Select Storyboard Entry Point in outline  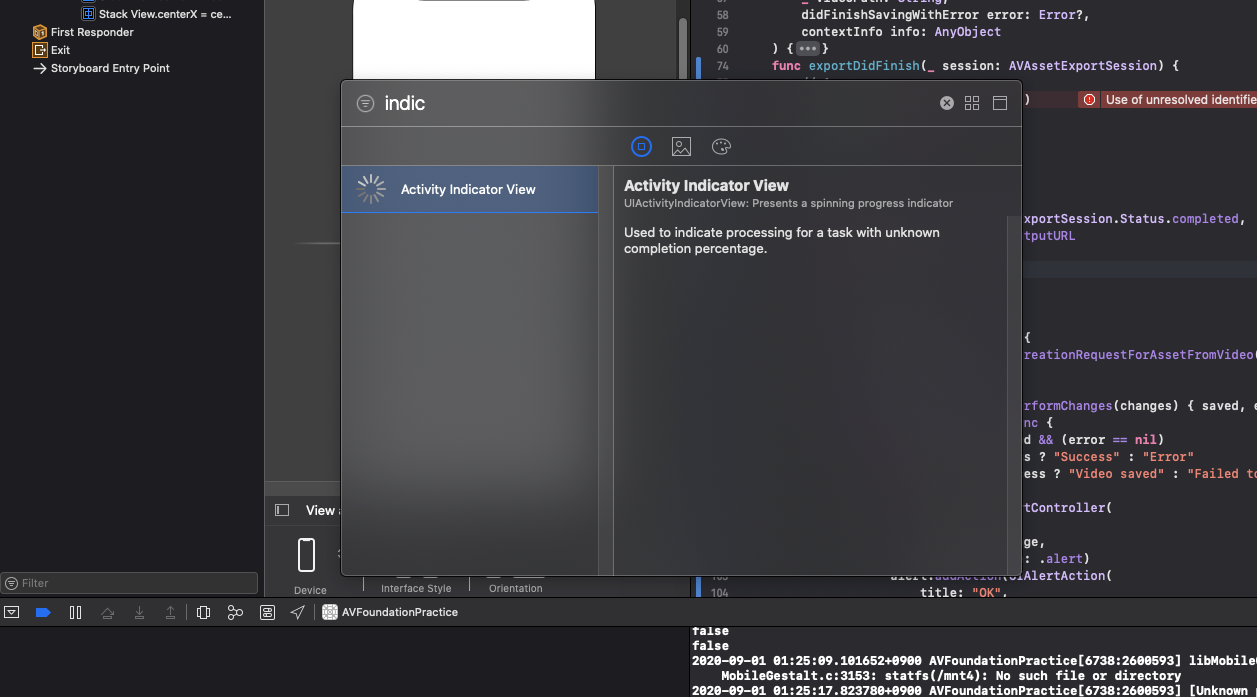110,68
